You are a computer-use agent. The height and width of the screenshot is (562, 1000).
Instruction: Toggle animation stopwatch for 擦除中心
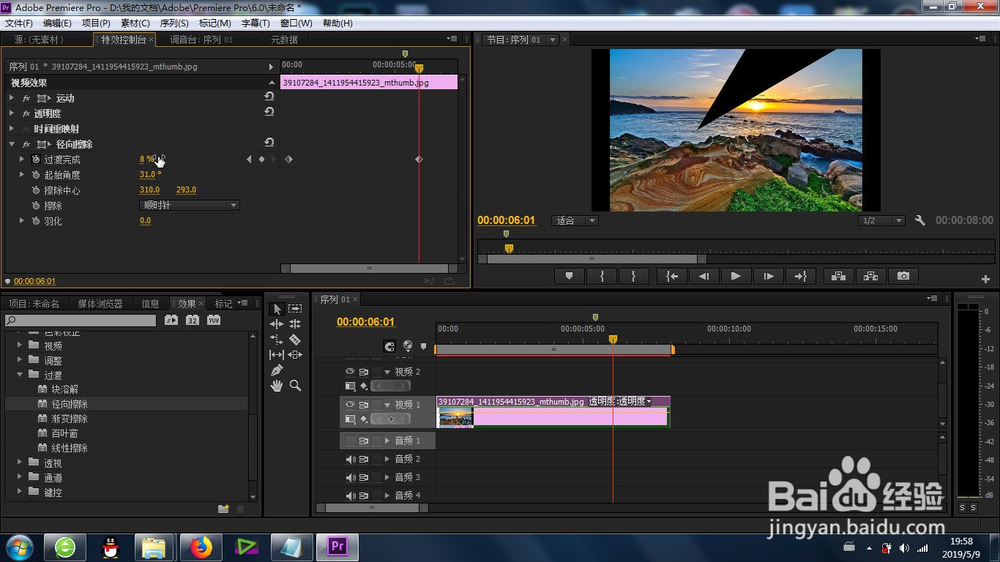point(36,190)
